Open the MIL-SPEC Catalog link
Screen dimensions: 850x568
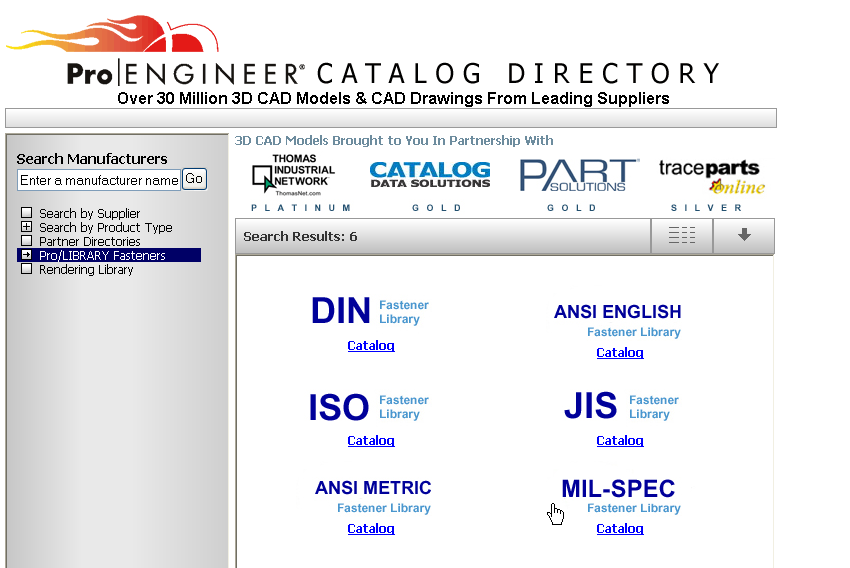click(x=620, y=529)
